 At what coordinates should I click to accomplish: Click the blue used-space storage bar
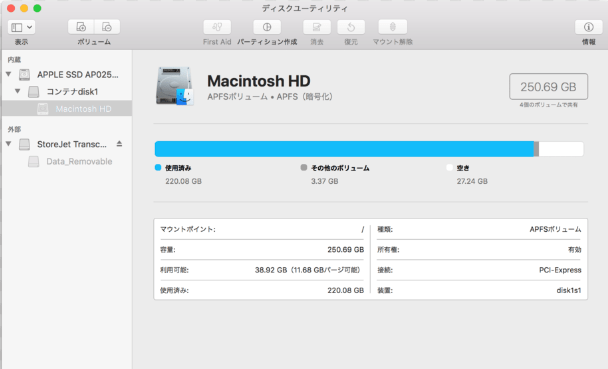coord(344,149)
